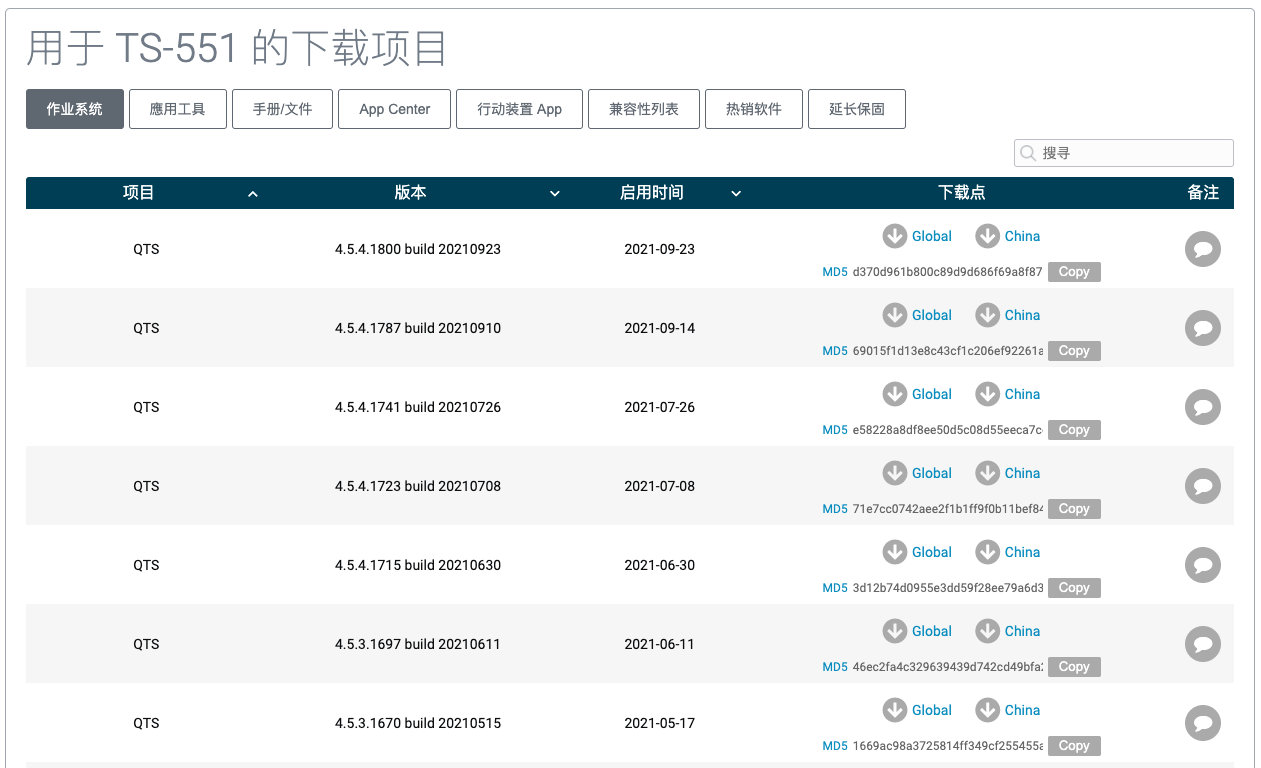The width and height of the screenshot is (1261, 768).
Task: Switch to the App Center tab
Action: click(x=394, y=108)
